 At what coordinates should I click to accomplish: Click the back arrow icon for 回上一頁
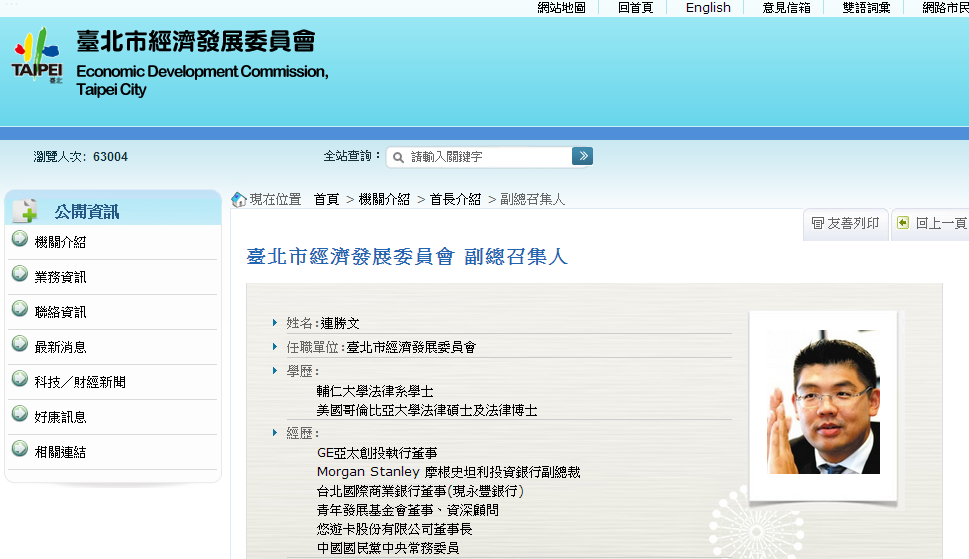pyautogui.click(x=903, y=222)
